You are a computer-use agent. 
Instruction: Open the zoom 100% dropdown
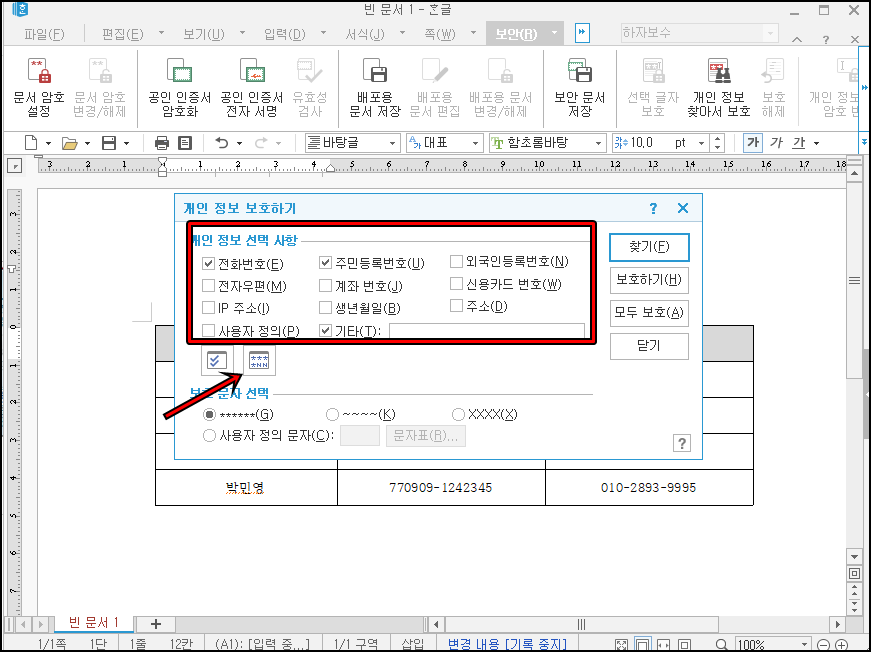[x=804, y=645]
